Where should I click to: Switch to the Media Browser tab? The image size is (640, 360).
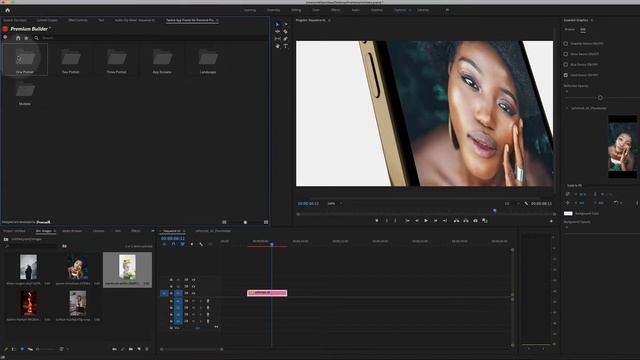(72, 231)
